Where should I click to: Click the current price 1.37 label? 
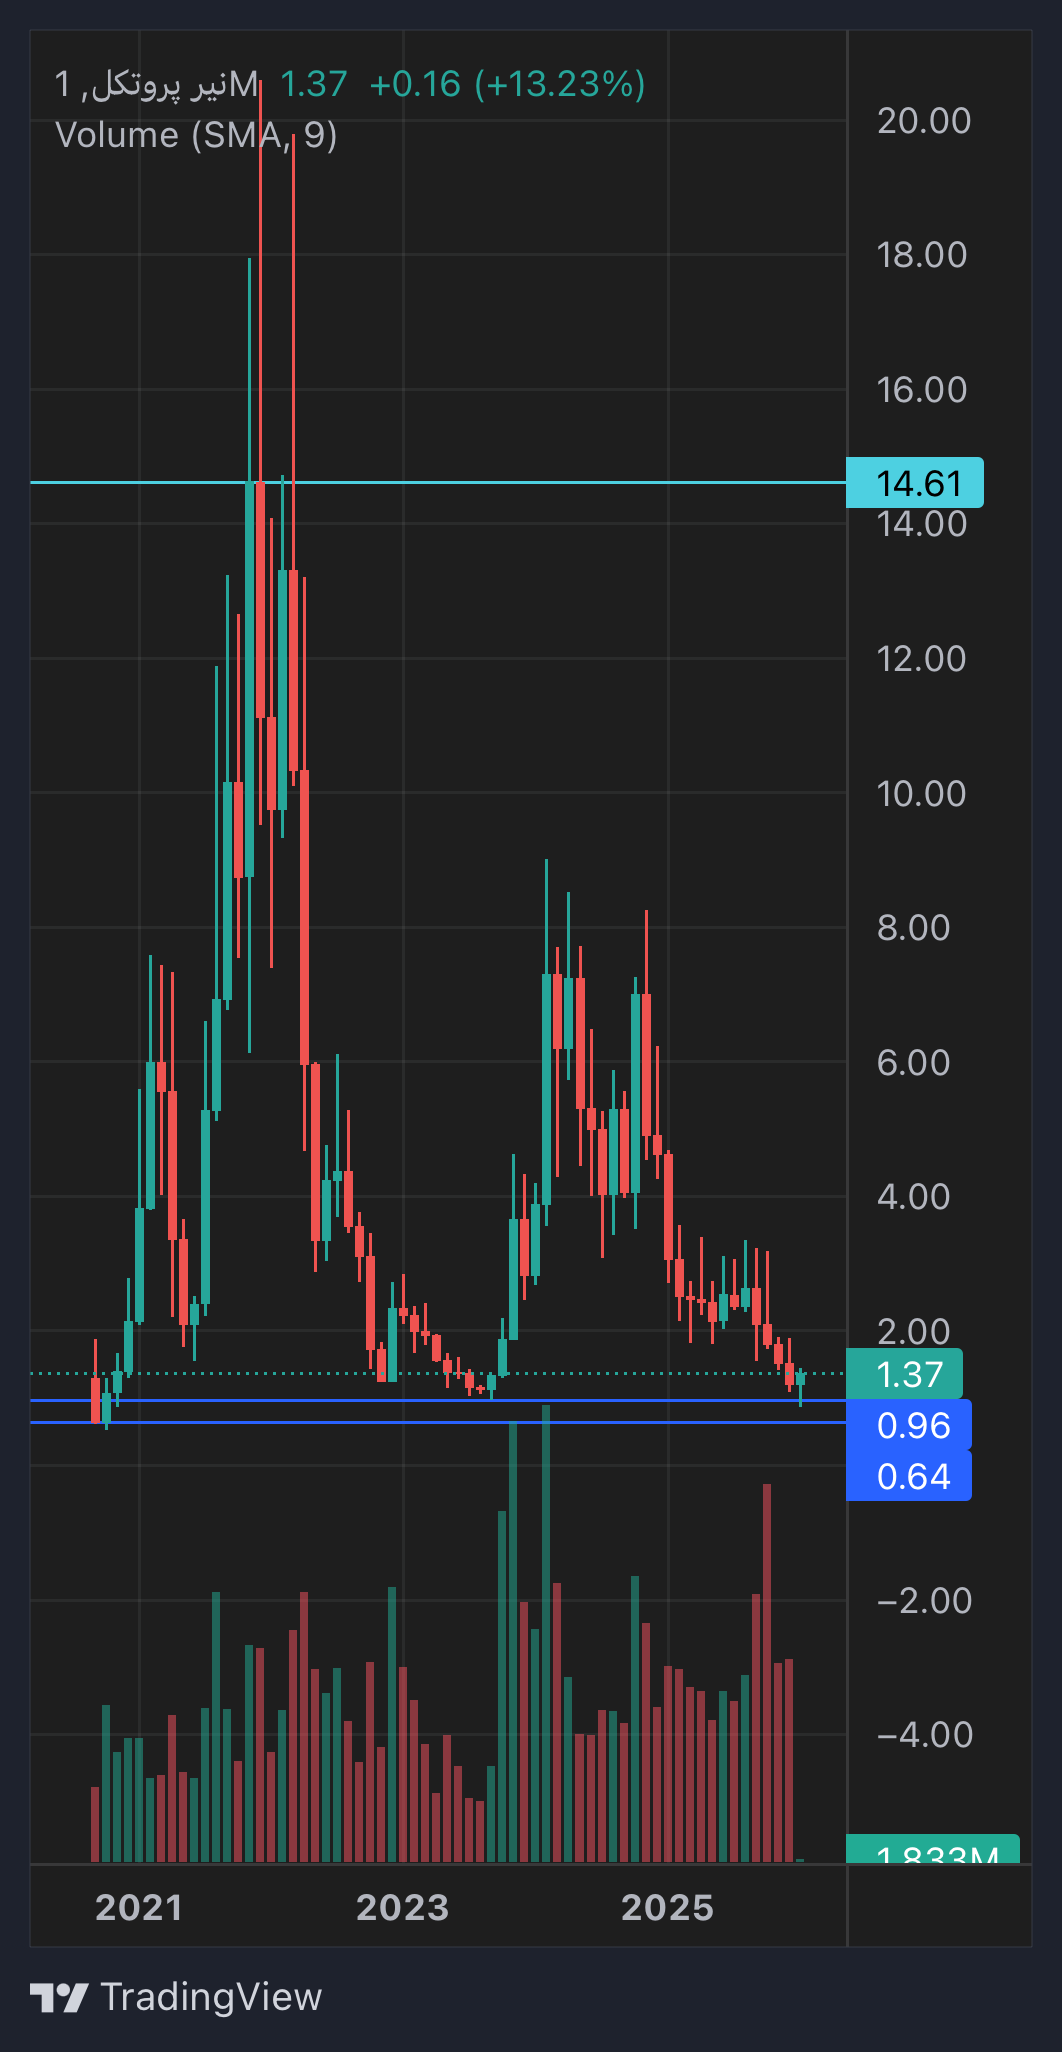904,1374
